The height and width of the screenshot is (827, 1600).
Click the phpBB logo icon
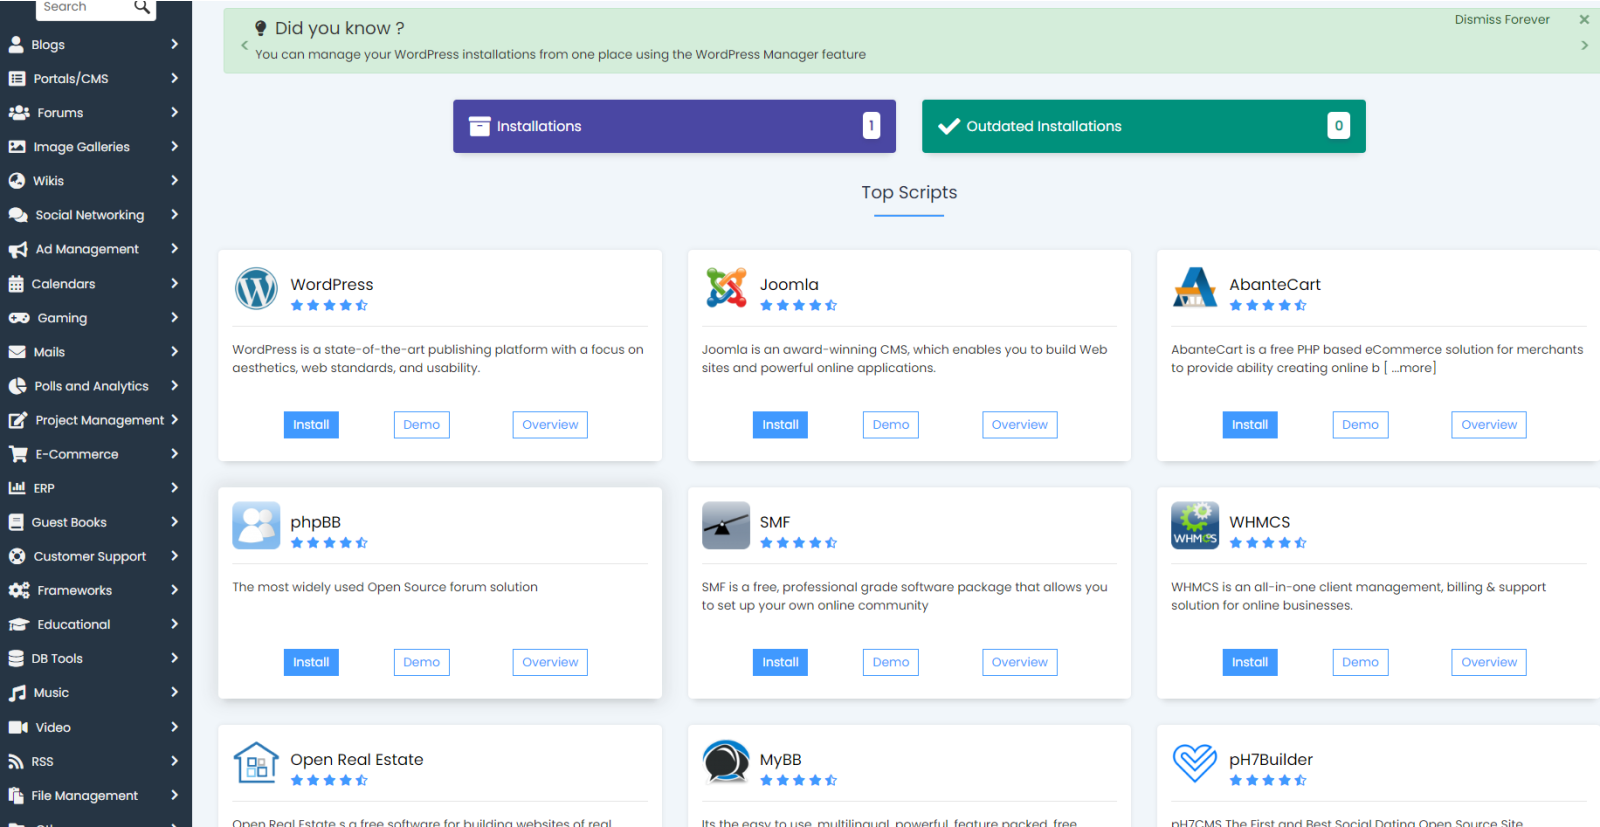click(256, 526)
